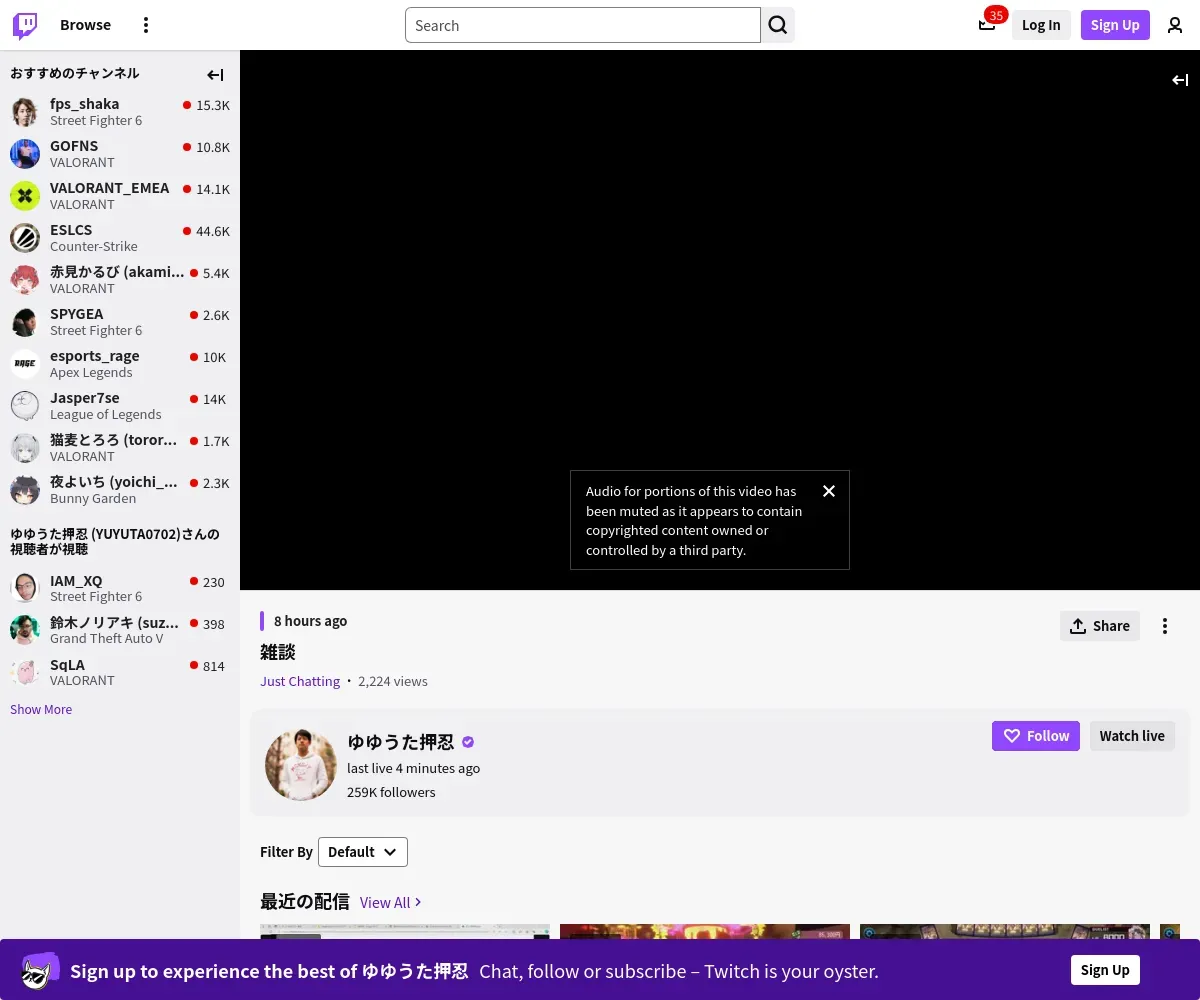
Task: Focus the Search input field
Action: pyautogui.click(x=583, y=25)
